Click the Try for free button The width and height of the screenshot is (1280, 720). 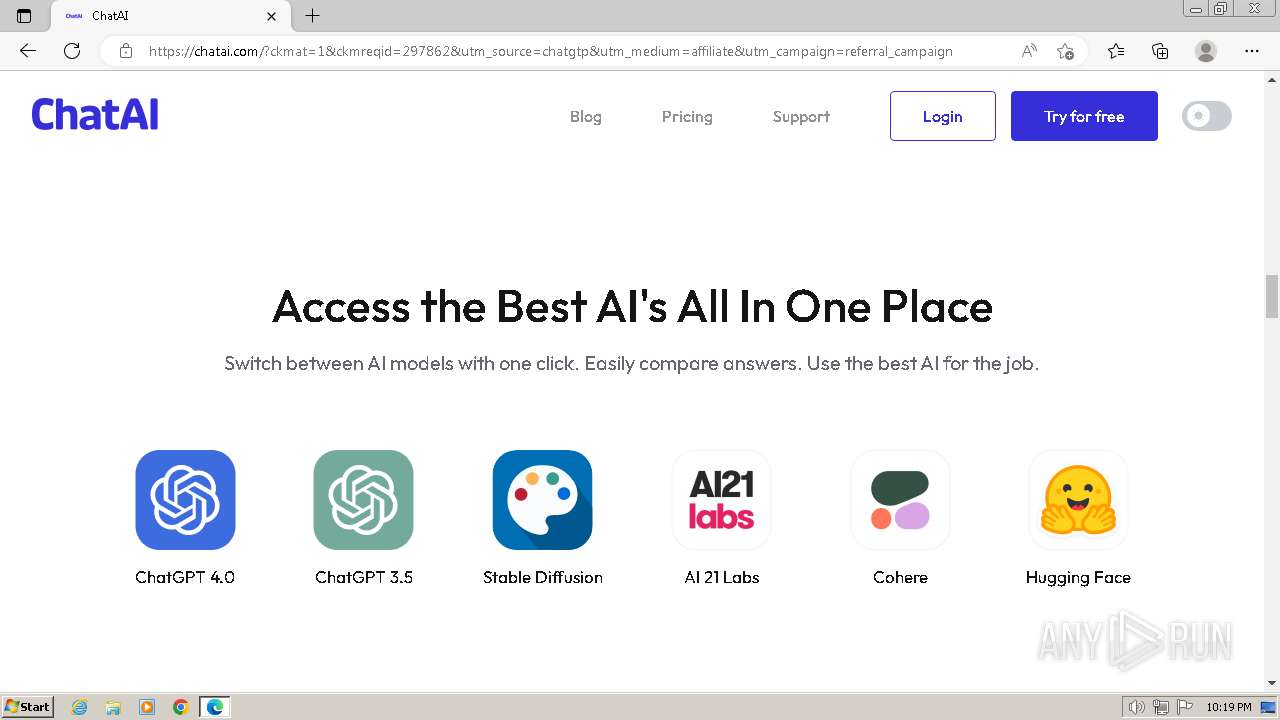pyautogui.click(x=1084, y=116)
